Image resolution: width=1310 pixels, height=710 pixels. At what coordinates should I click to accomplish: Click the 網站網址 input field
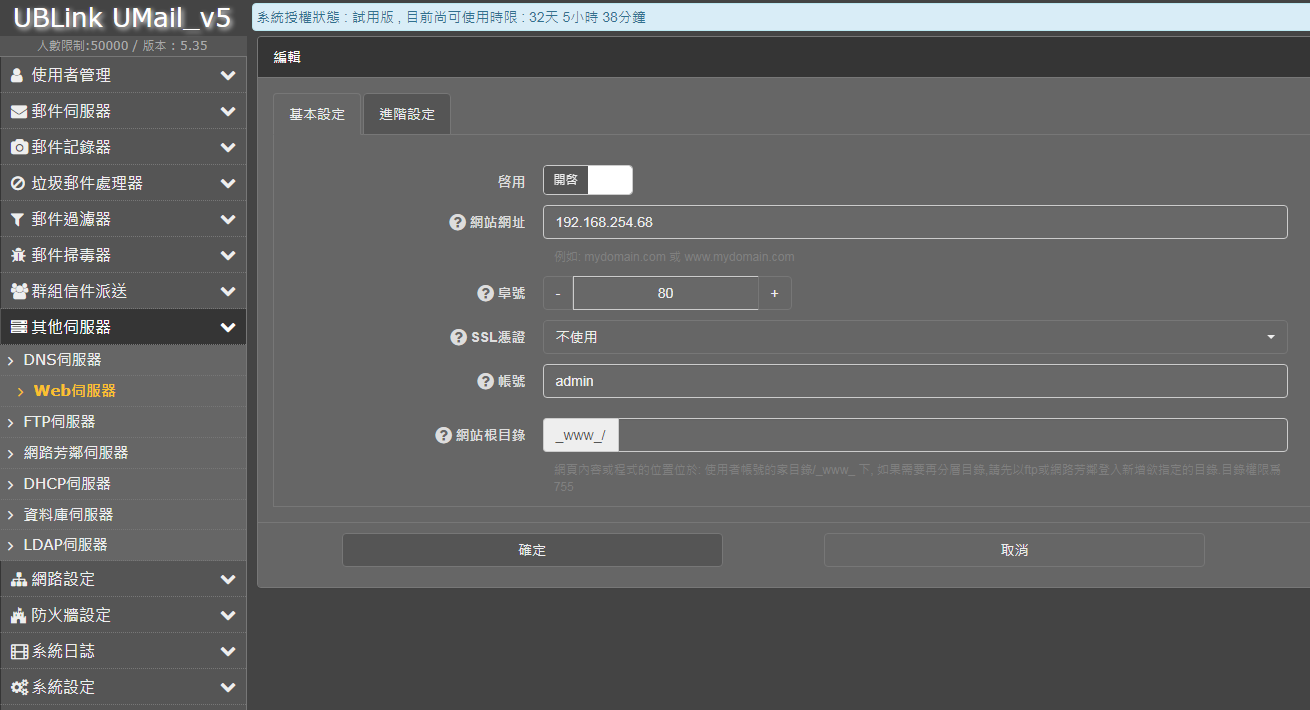(914, 222)
